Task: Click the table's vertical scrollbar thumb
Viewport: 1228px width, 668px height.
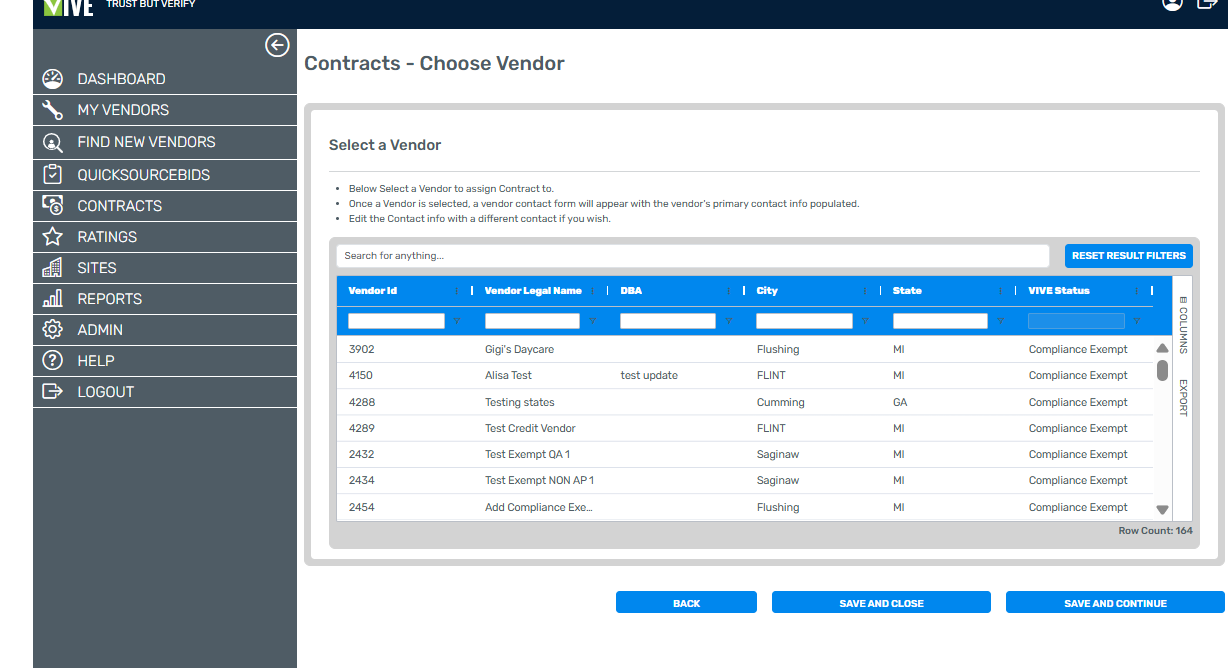Action: click(1162, 370)
